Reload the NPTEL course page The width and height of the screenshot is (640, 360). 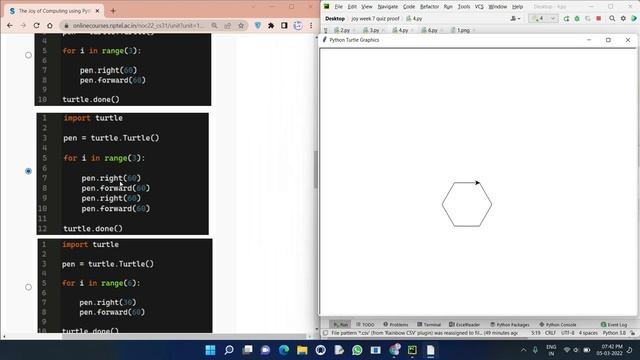coord(36,25)
